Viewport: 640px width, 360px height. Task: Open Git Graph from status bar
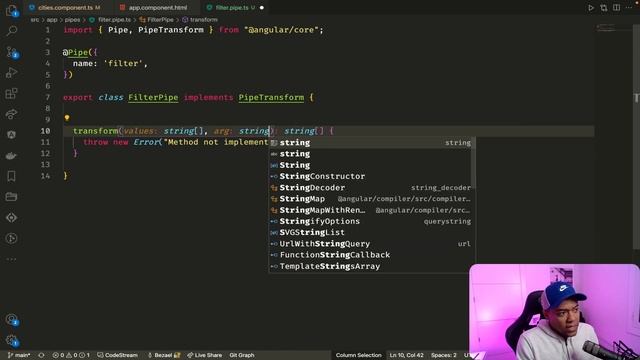pos(242,355)
